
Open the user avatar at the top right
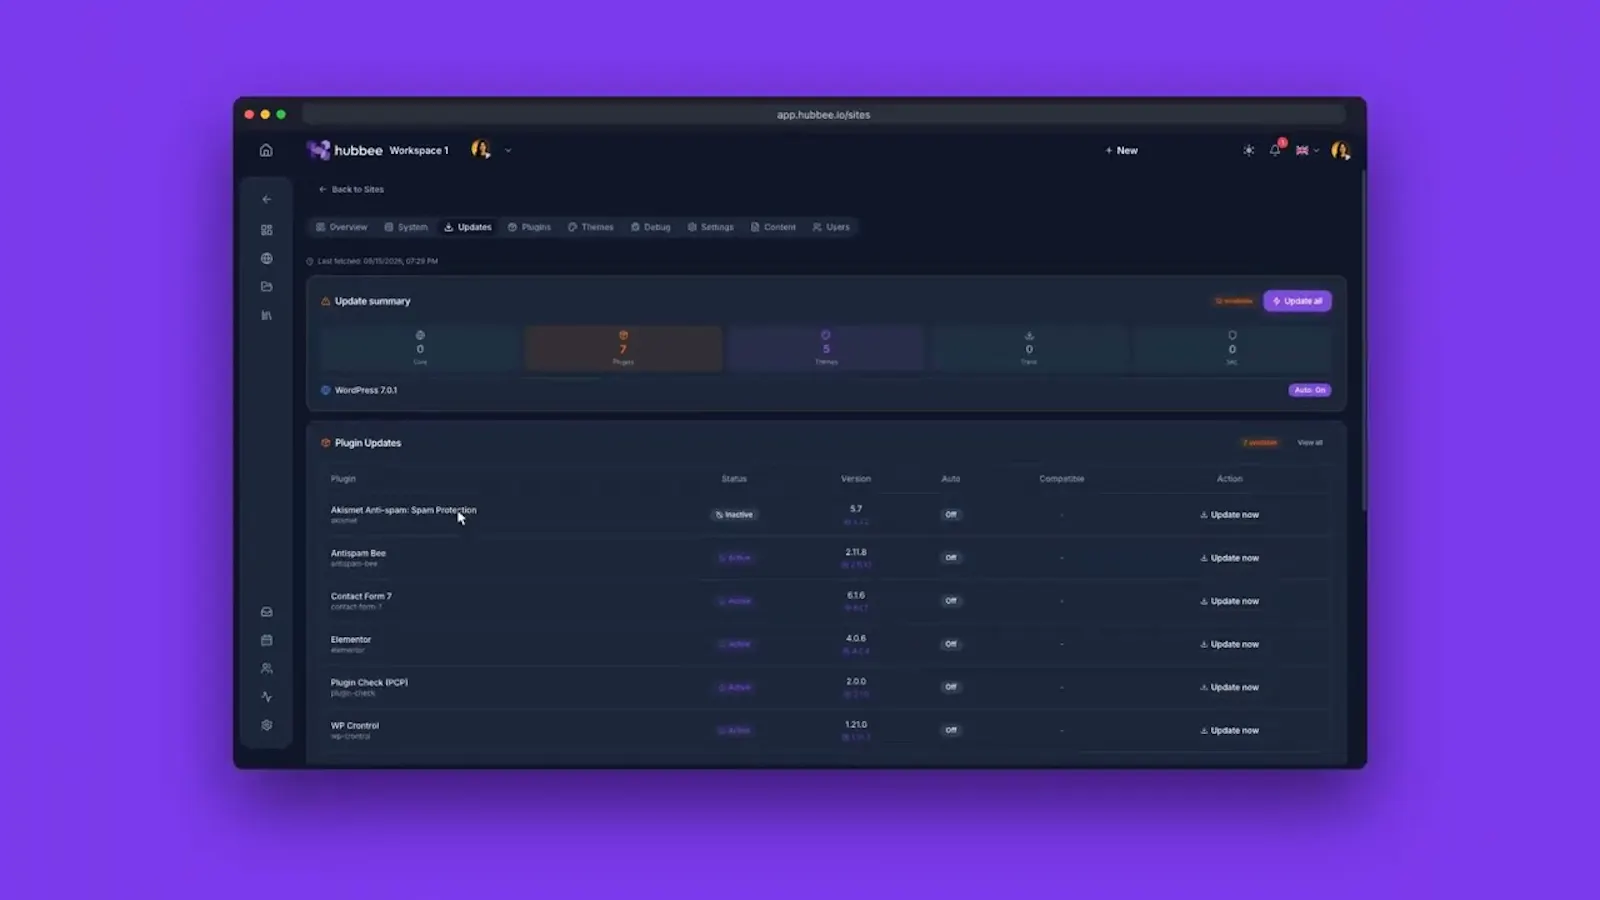tap(1340, 150)
